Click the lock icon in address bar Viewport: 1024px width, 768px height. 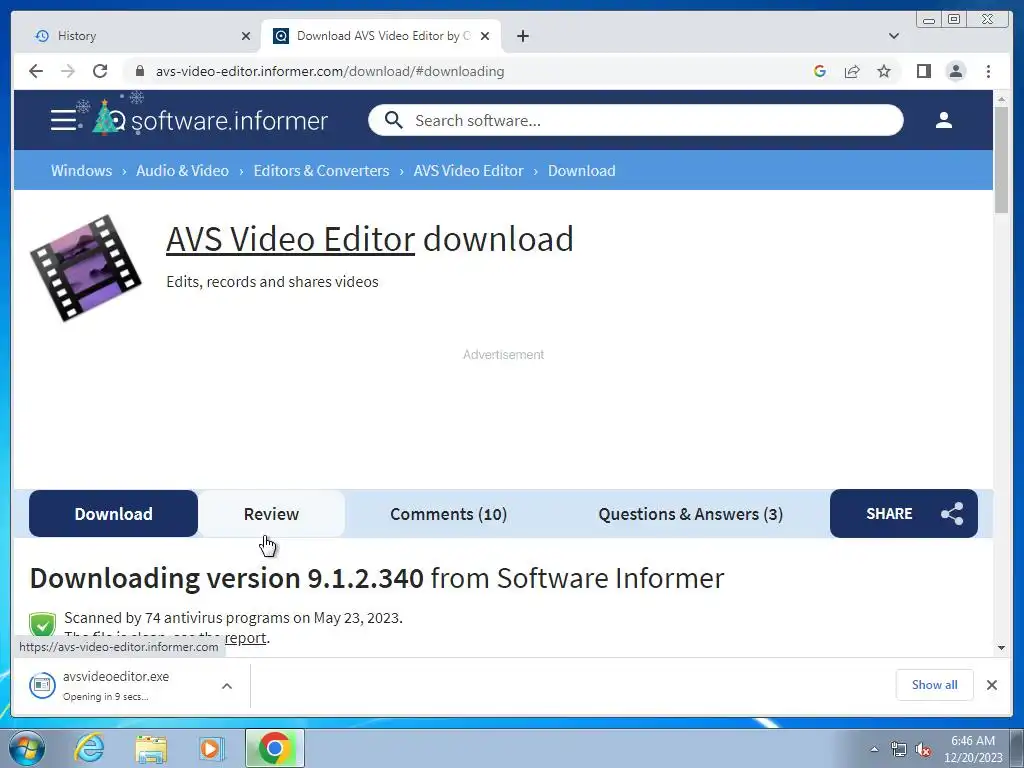pyautogui.click(x=139, y=71)
